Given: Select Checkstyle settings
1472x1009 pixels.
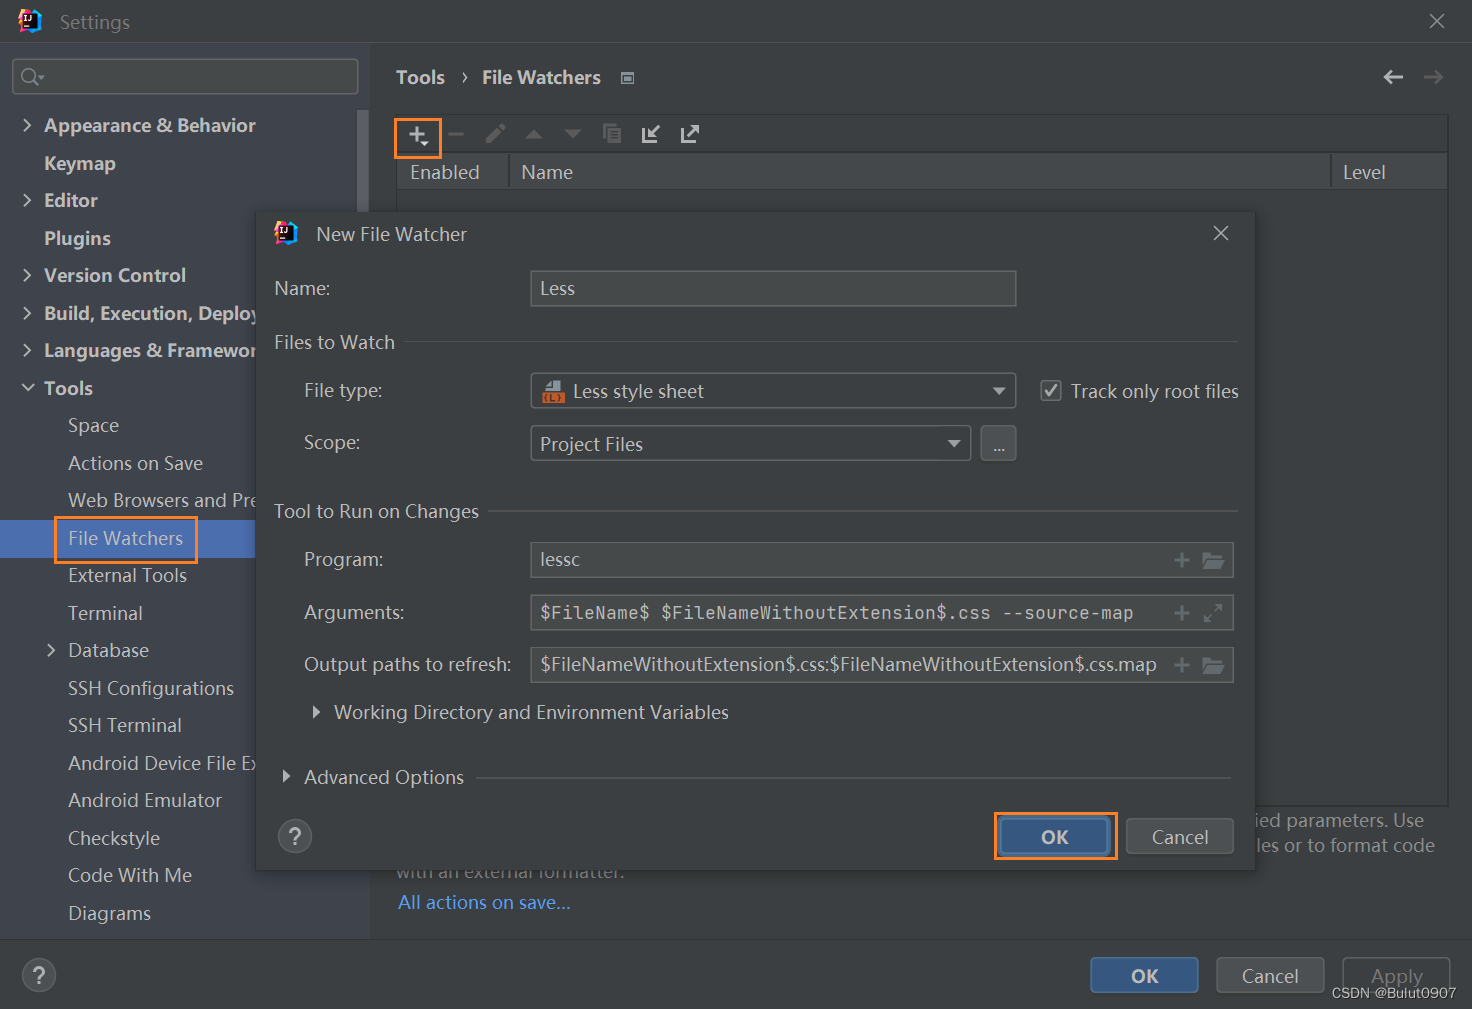Looking at the screenshot, I should coord(114,838).
